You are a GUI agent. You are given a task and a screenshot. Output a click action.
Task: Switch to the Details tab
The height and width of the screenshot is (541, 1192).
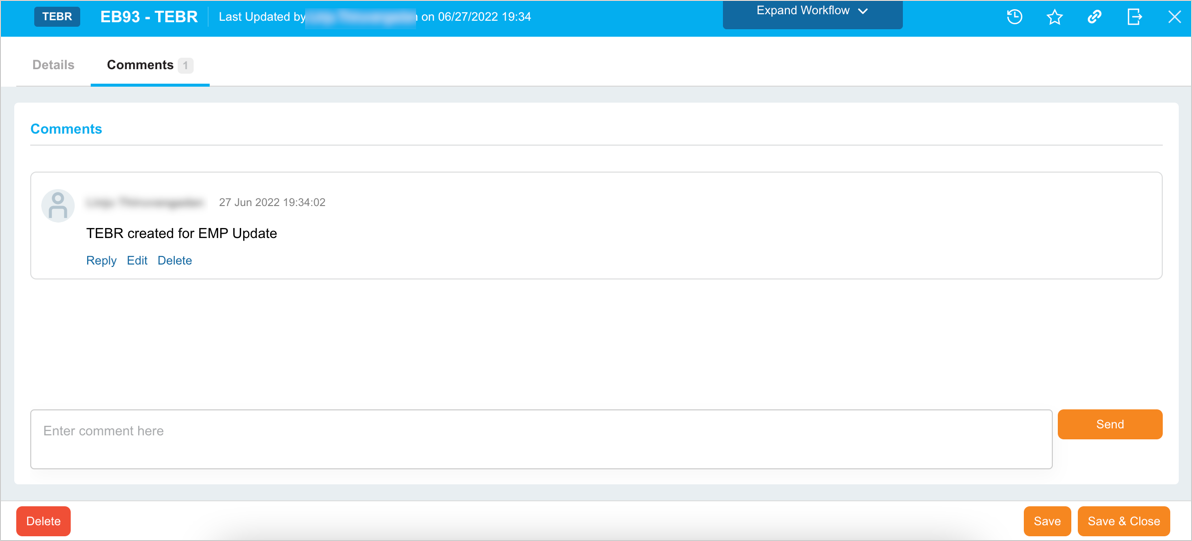(x=53, y=65)
